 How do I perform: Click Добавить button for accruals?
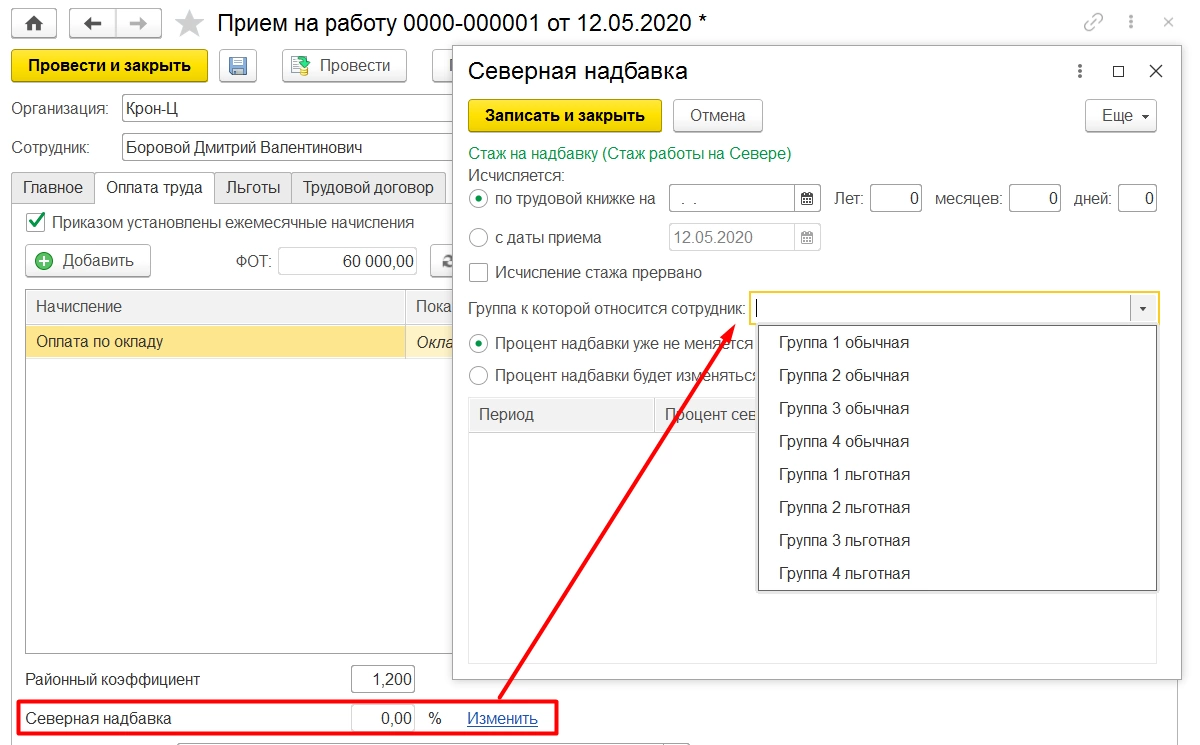(x=87, y=261)
